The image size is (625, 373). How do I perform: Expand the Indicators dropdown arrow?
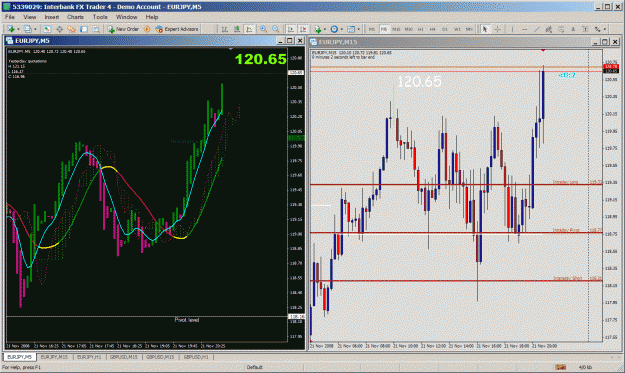click(325, 29)
